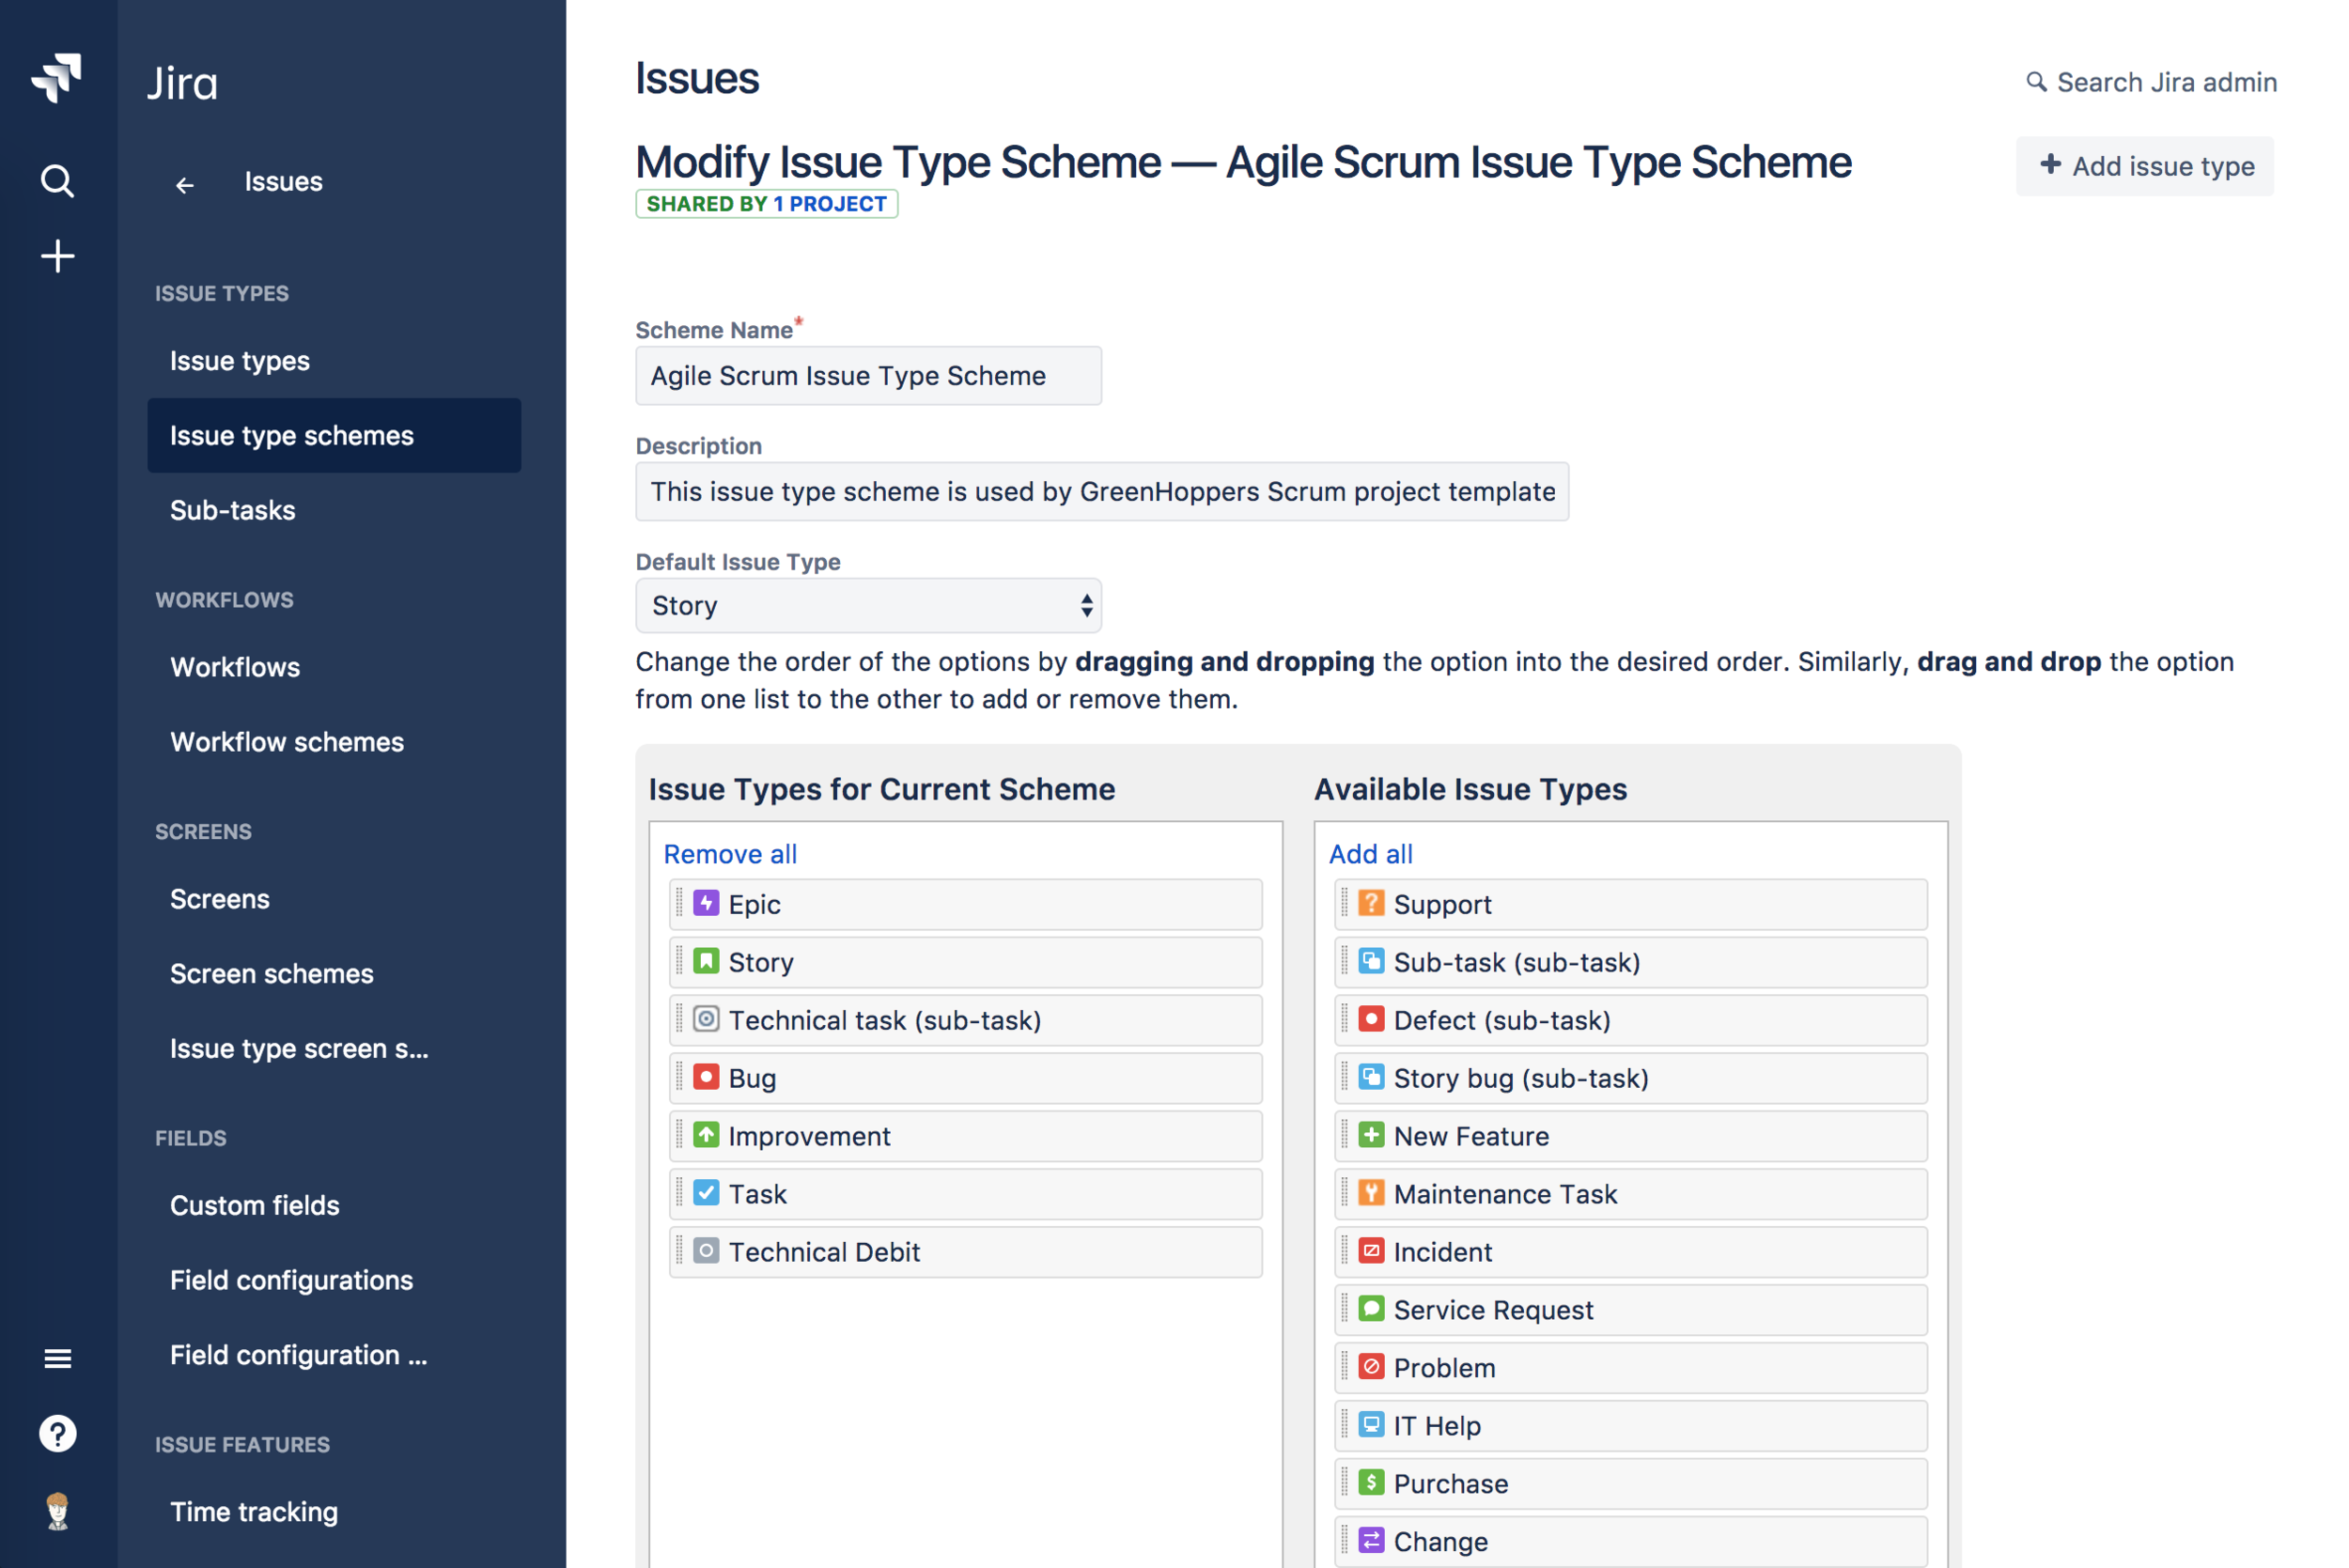The image size is (2349, 1568).
Task: Click the Change arrows icon
Action: [x=1371, y=1541]
